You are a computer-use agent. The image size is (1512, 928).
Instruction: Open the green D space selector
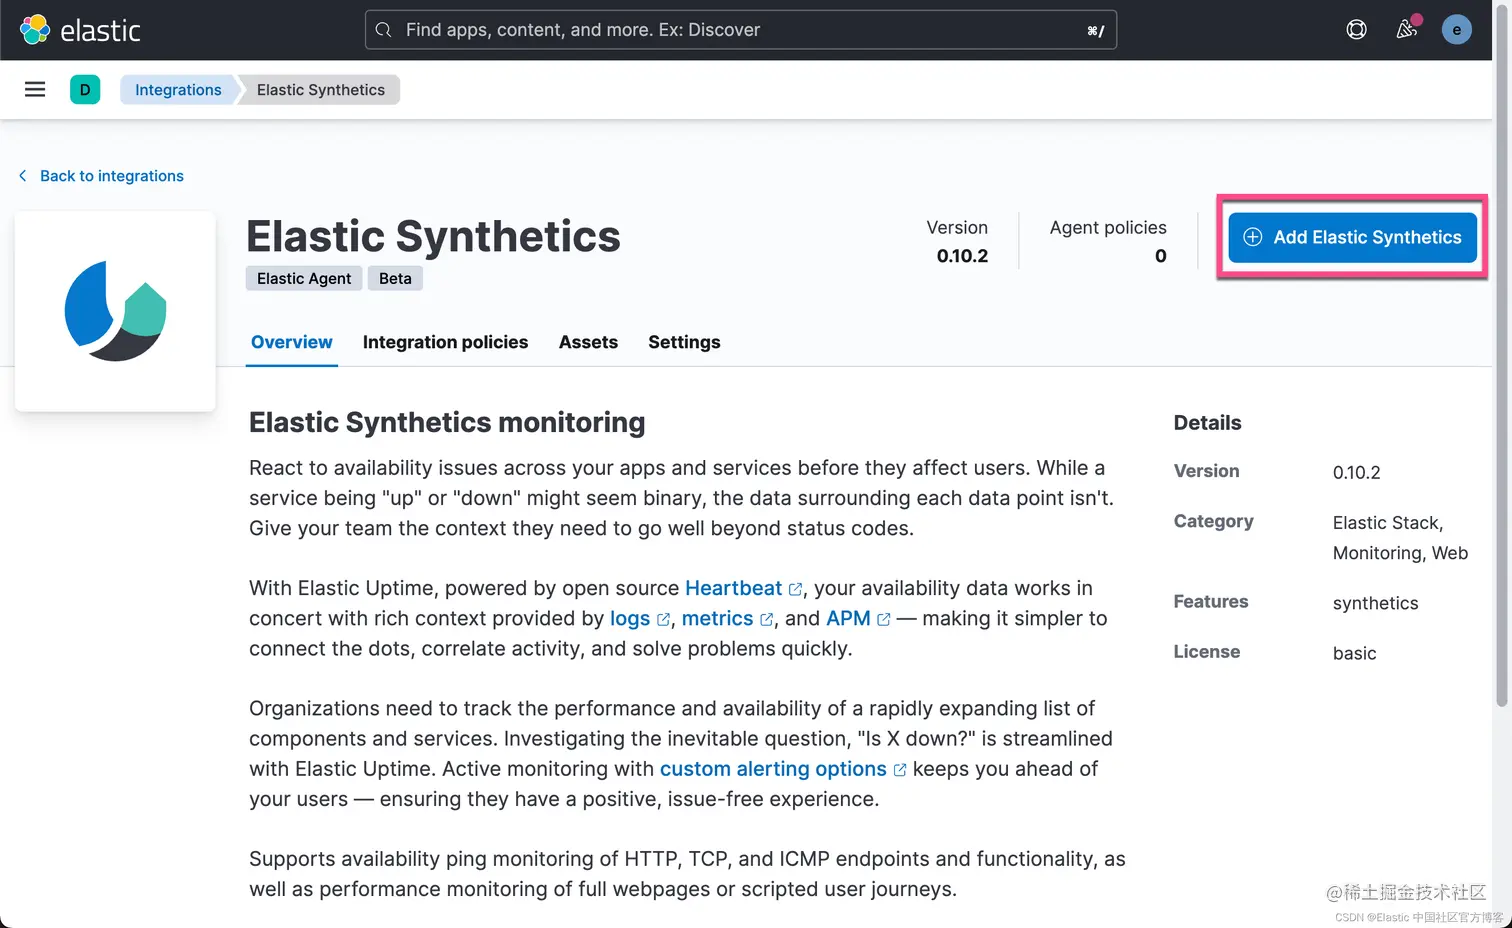point(85,90)
